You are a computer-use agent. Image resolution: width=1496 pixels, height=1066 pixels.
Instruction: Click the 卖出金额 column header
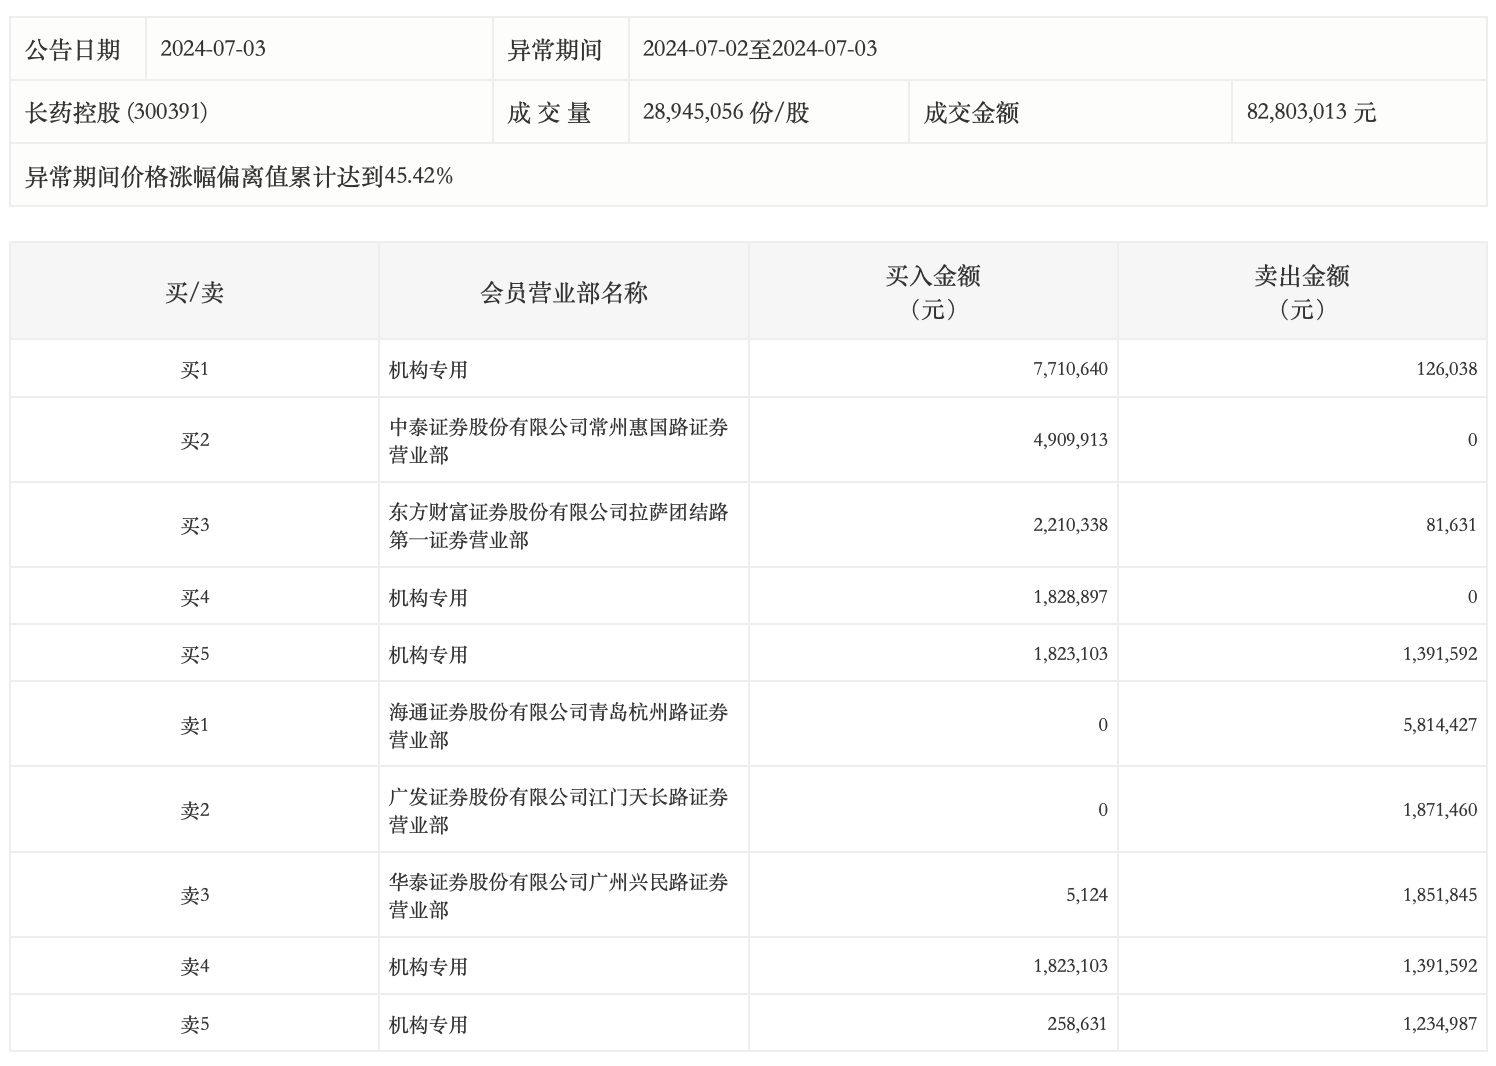1301,291
